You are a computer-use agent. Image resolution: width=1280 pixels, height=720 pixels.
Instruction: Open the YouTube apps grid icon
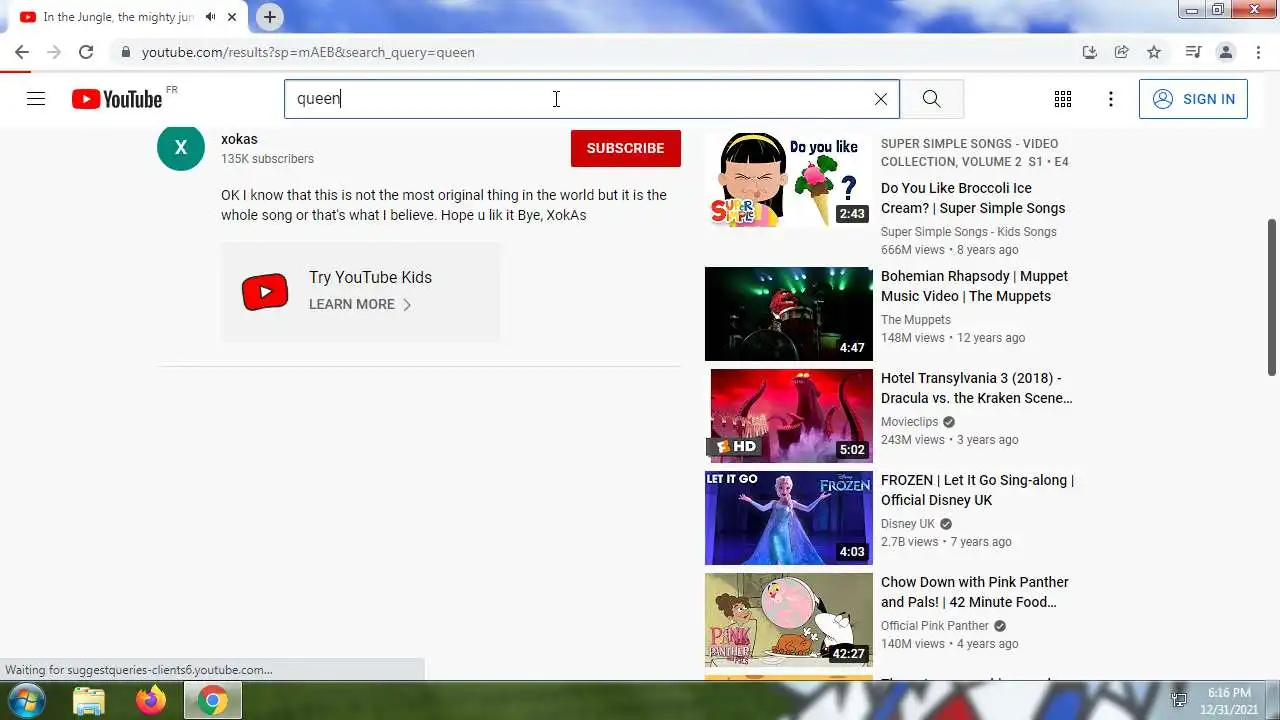(x=1063, y=99)
